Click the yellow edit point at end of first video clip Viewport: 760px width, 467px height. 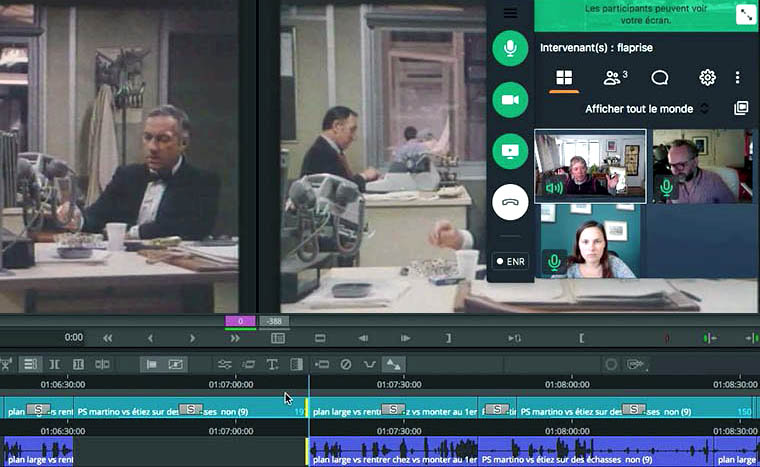[306, 407]
